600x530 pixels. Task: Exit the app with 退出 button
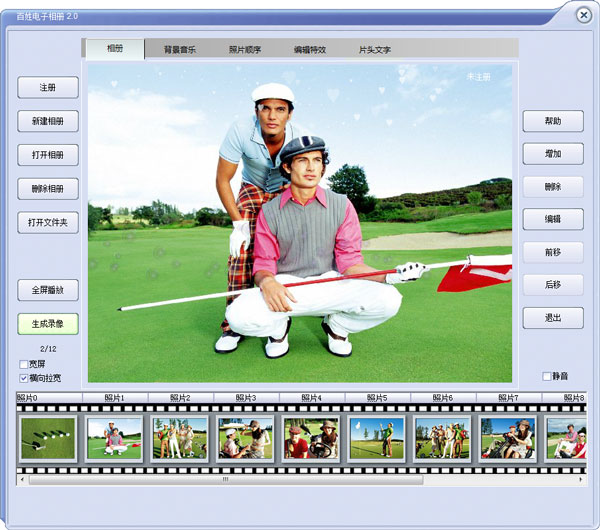[x=553, y=318]
